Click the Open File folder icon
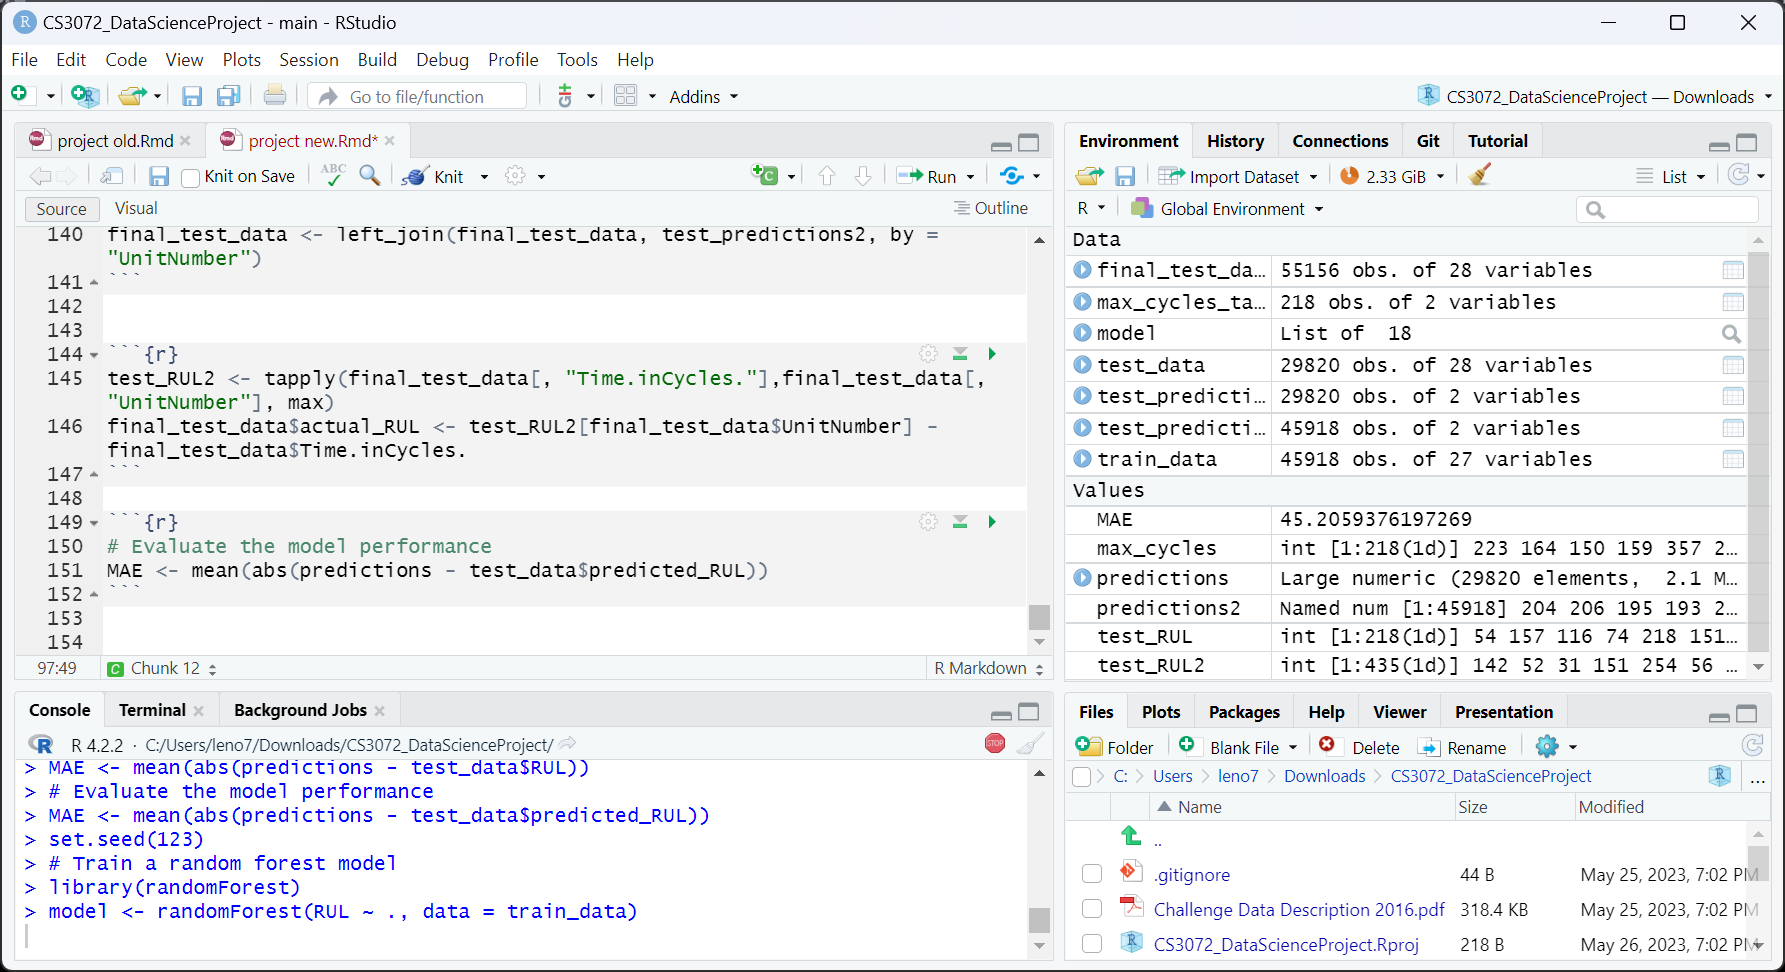Viewport: 1785px width, 972px height. [x=132, y=96]
